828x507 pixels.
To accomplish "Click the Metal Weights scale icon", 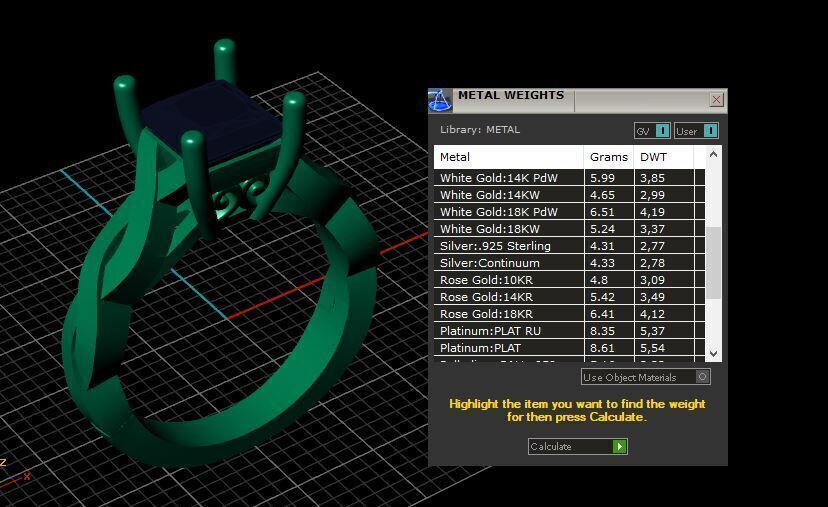I will click(x=440, y=100).
